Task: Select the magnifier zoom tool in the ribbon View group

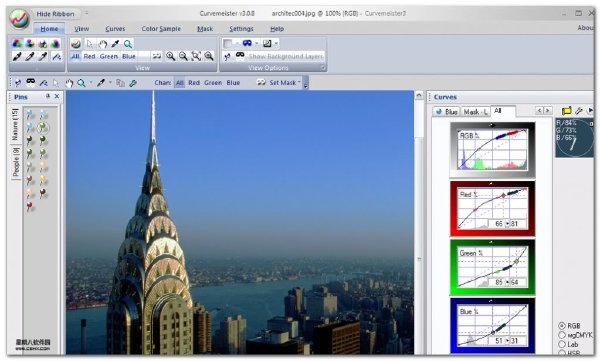Action: 128,44
